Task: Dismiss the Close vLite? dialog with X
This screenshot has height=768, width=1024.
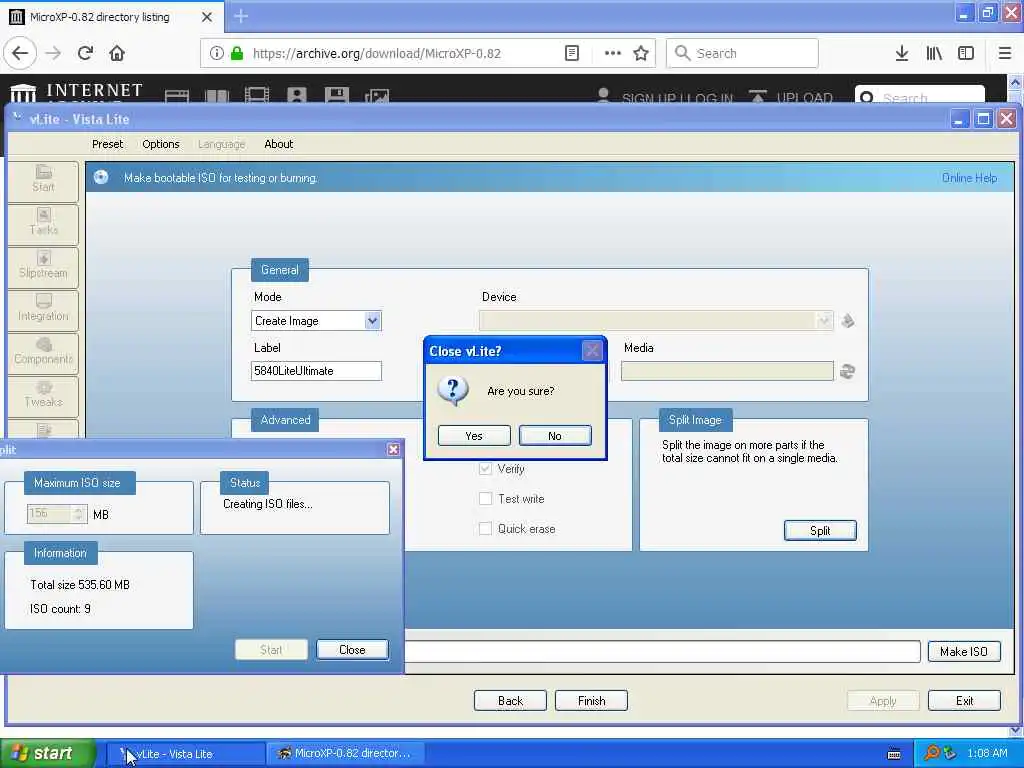Action: pyautogui.click(x=592, y=351)
